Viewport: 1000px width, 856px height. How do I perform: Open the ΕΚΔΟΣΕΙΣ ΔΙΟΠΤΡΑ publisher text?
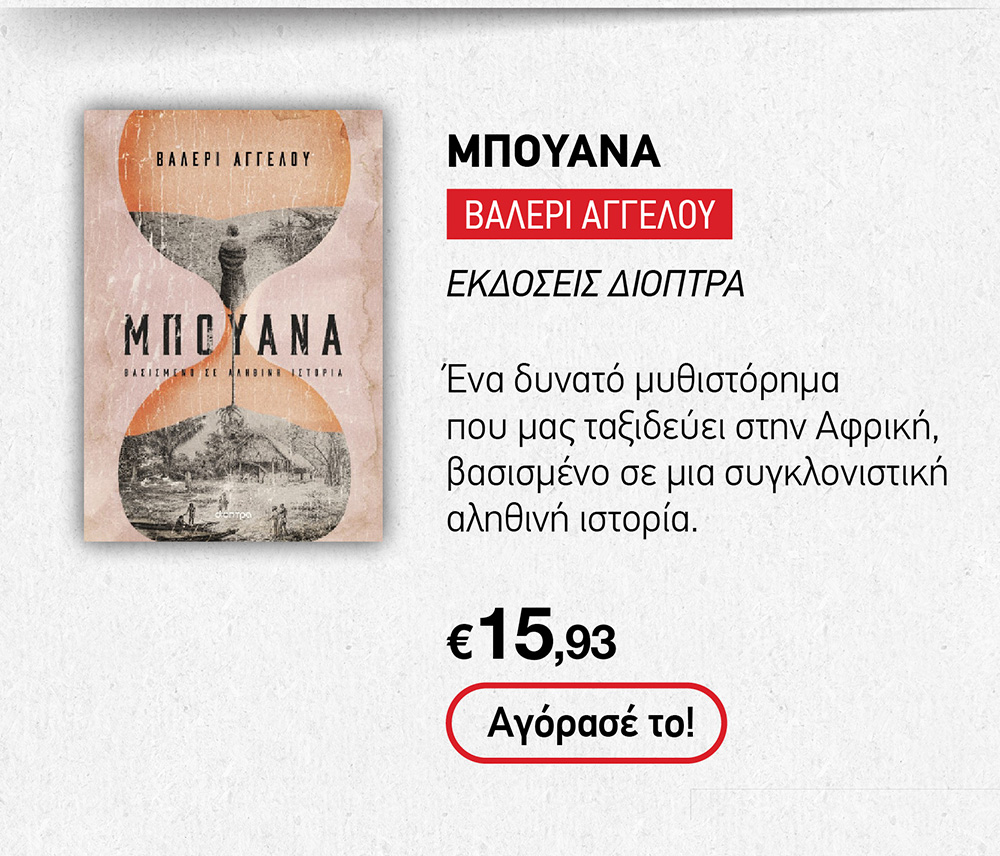tap(596, 284)
